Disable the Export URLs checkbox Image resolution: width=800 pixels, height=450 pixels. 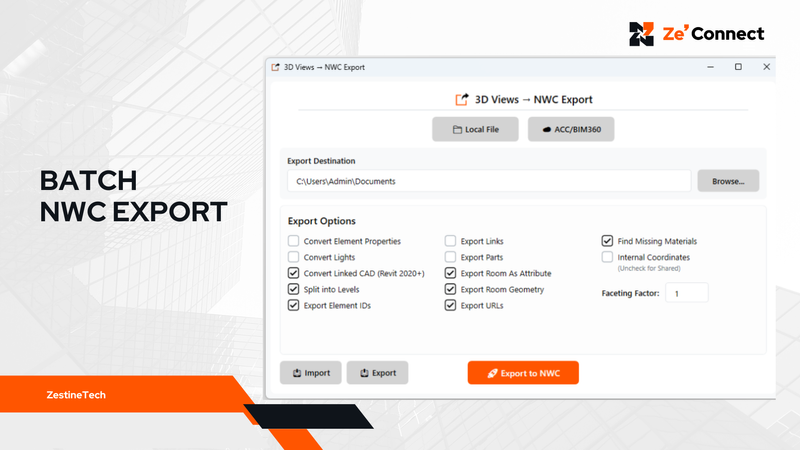click(450, 305)
